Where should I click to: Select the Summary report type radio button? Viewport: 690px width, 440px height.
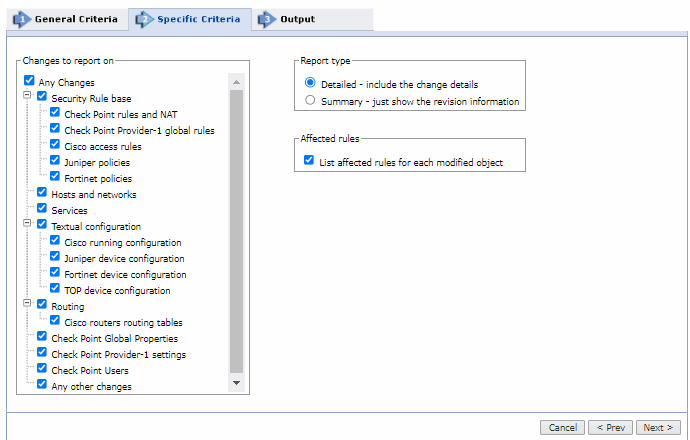[310, 101]
